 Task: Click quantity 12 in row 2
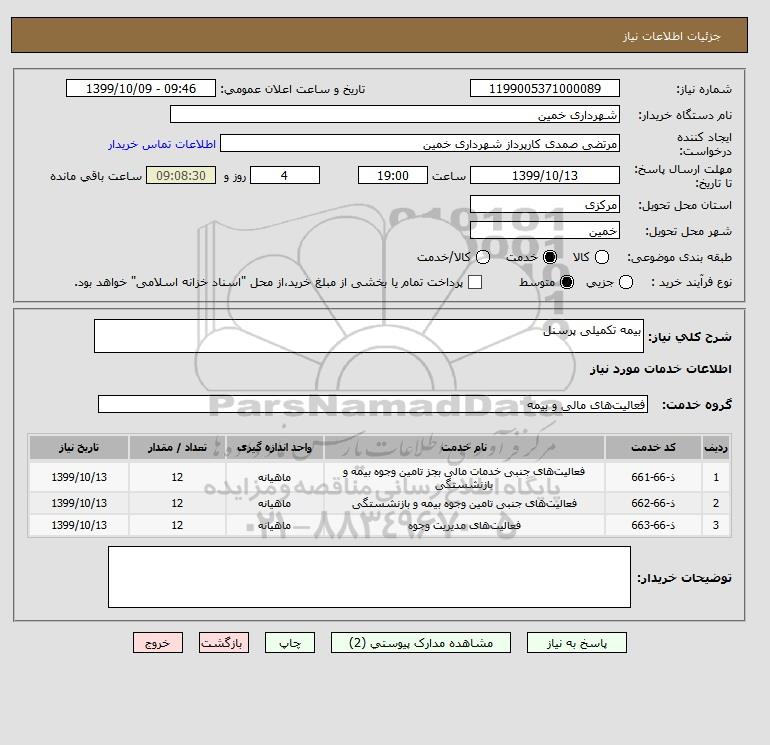click(177, 503)
